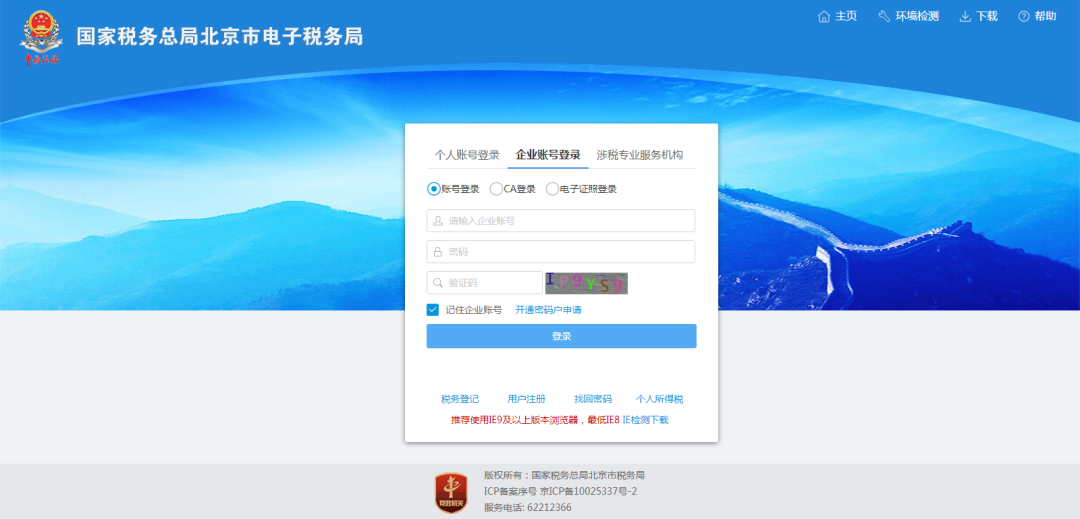
Task: Open the 税务登记 link
Action: (x=460, y=399)
